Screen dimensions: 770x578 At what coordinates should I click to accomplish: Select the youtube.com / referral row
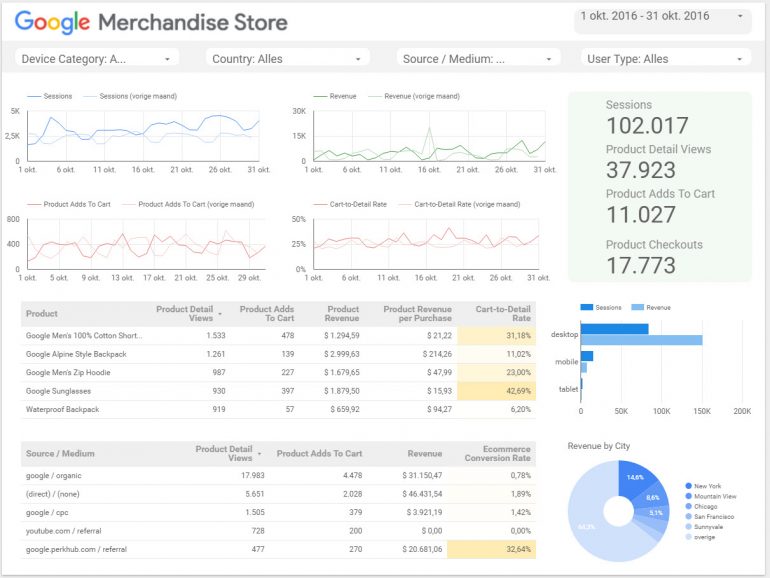[278, 531]
